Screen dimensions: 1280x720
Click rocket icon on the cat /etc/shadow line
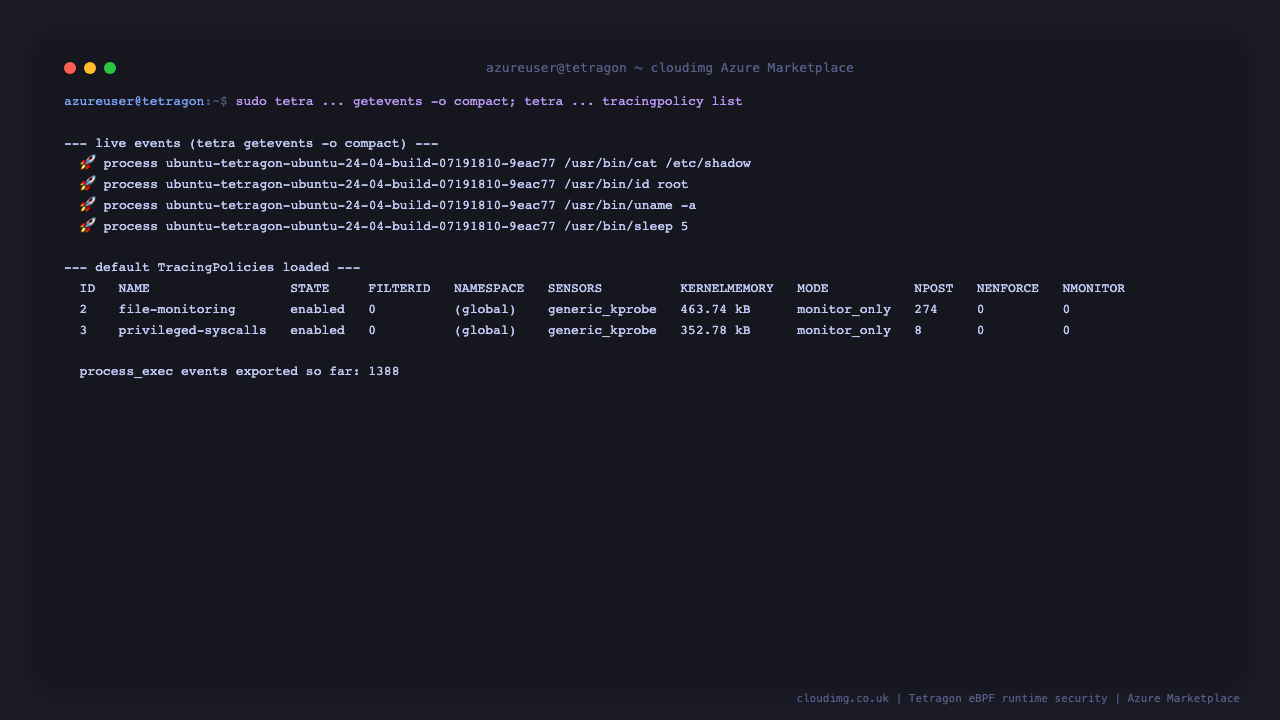[x=88, y=163]
